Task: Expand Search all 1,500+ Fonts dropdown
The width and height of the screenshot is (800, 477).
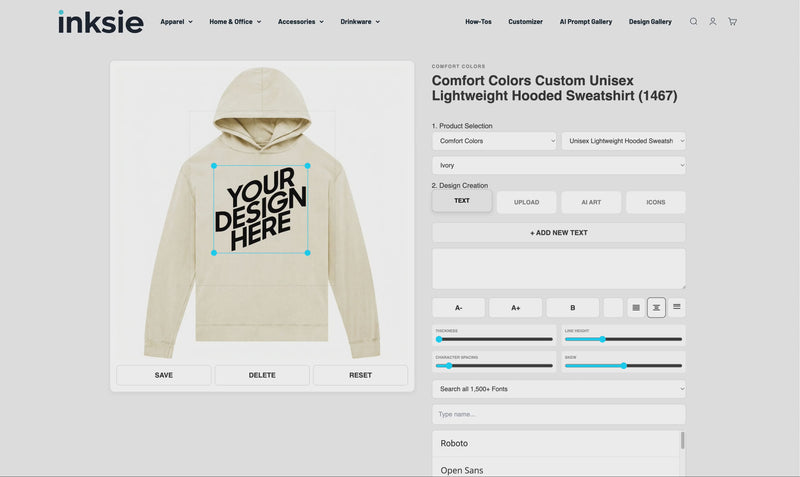Action: tap(559, 388)
